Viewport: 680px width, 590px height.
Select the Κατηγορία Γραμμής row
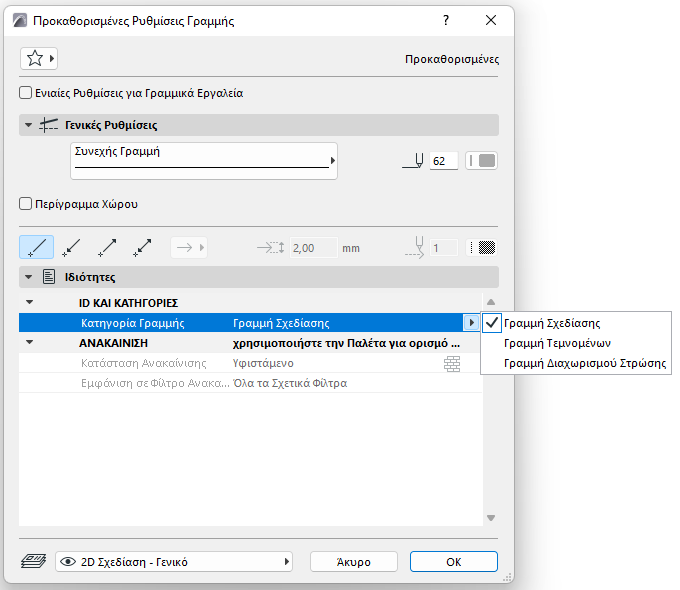pos(250,323)
